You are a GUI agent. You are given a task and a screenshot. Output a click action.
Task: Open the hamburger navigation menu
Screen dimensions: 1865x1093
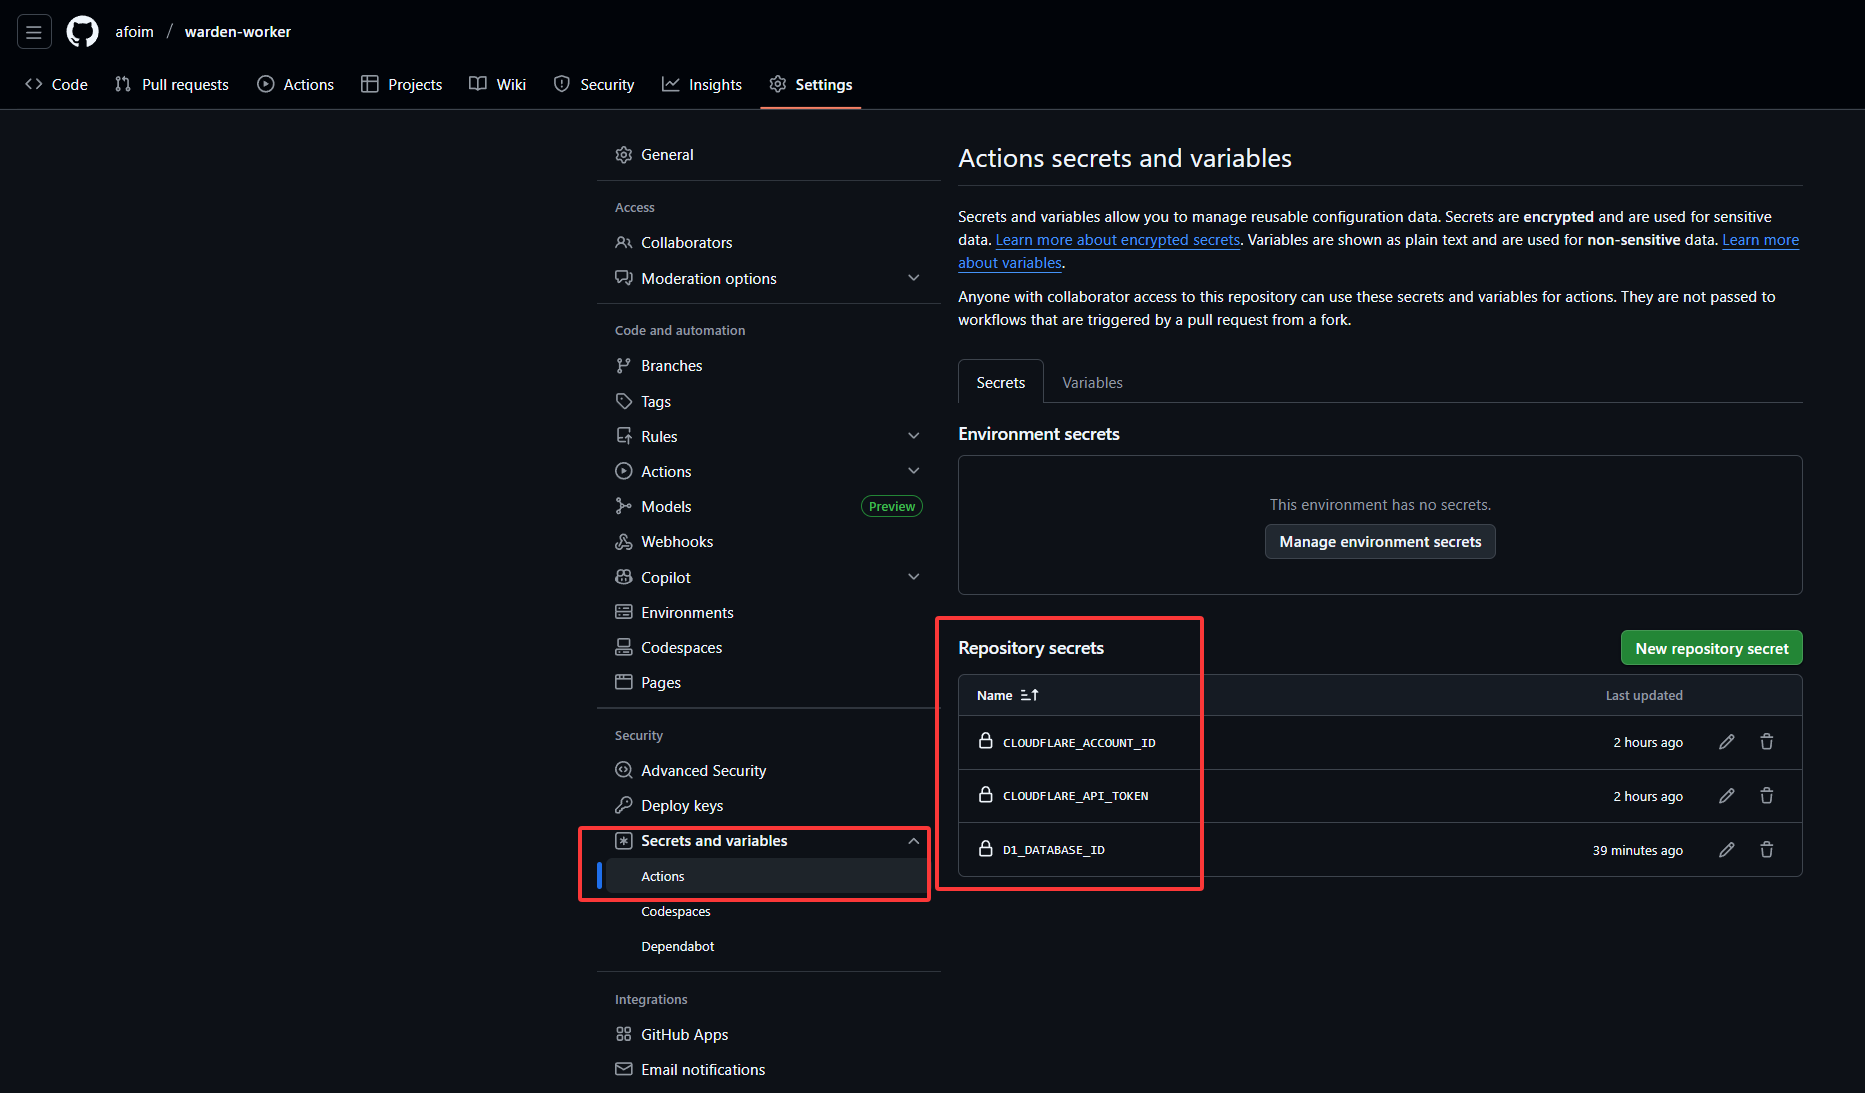34,32
